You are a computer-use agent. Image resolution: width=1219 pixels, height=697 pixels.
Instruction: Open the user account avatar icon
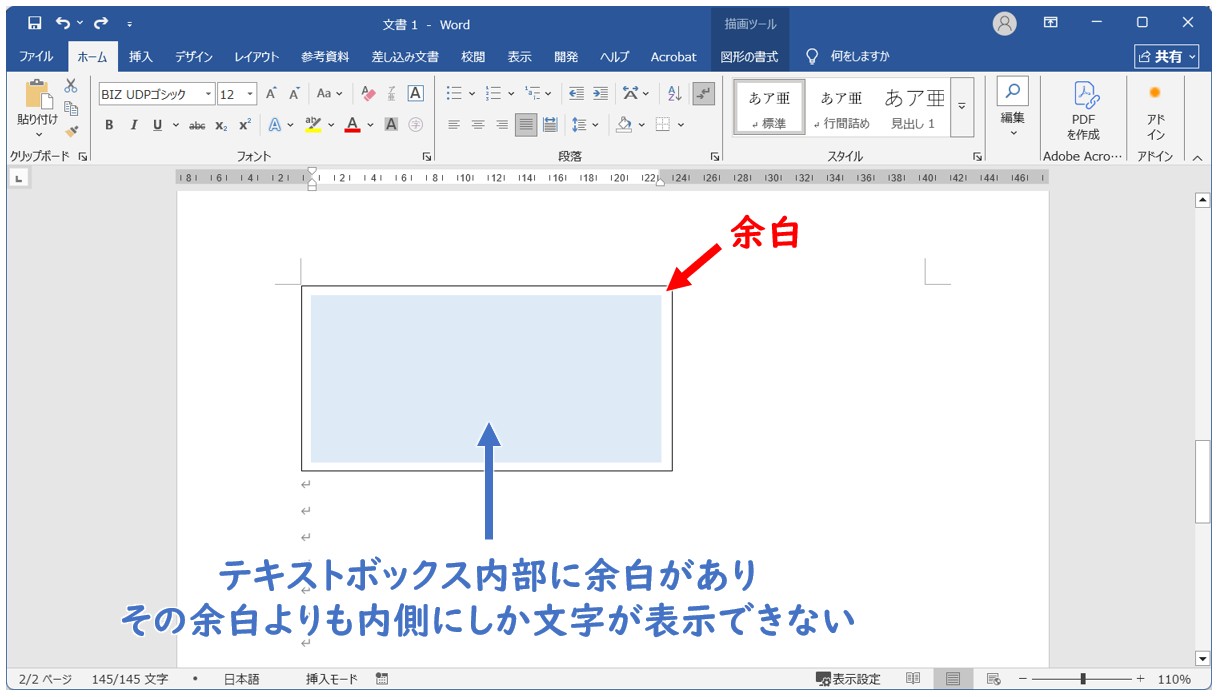point(1005,24)
